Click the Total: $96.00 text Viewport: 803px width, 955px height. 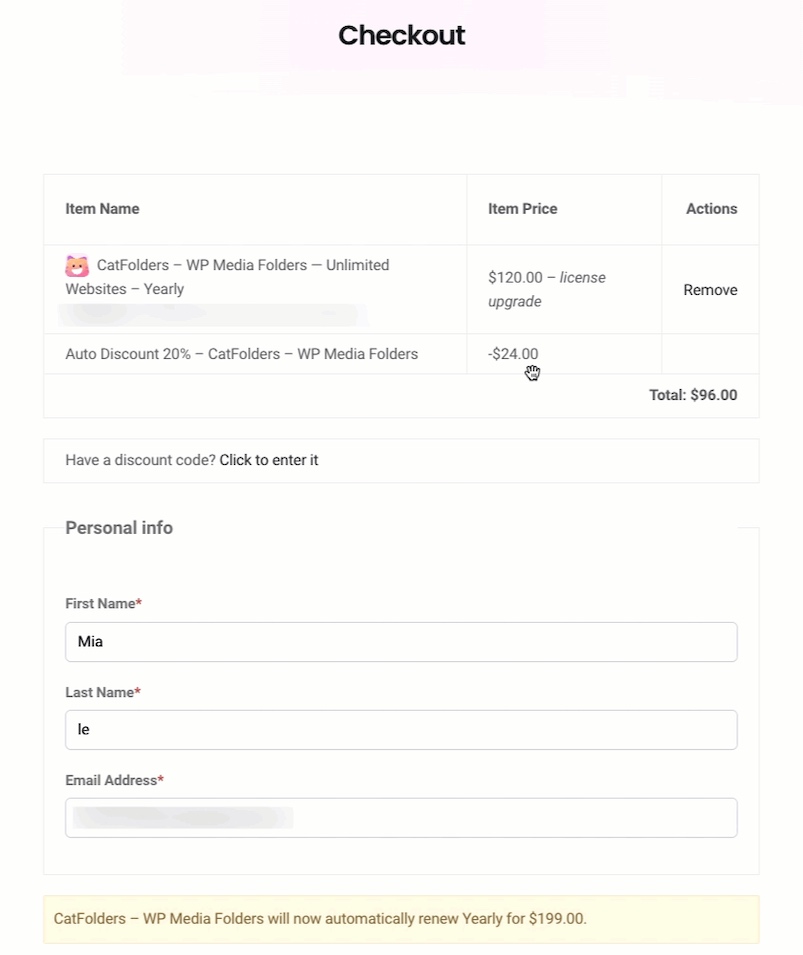(x=693, y=395)
